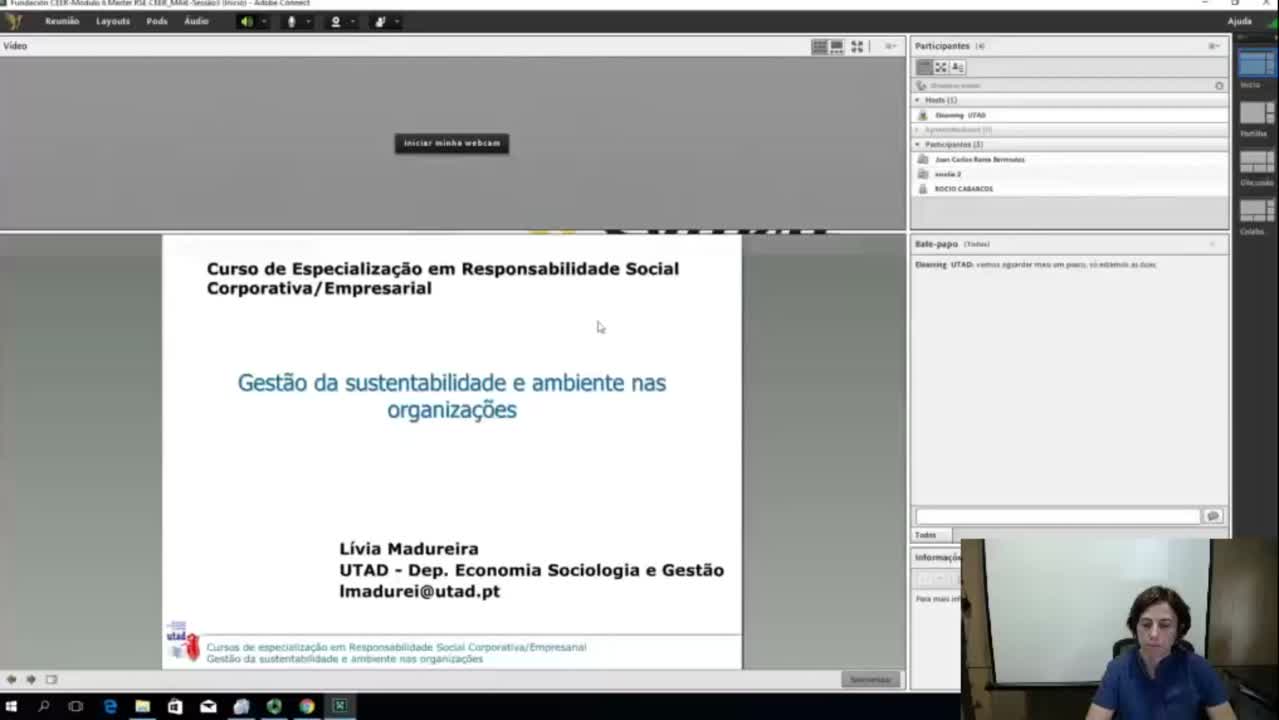
Task: Click the webcam icon in the top toolbar
Action: point(335,21)
